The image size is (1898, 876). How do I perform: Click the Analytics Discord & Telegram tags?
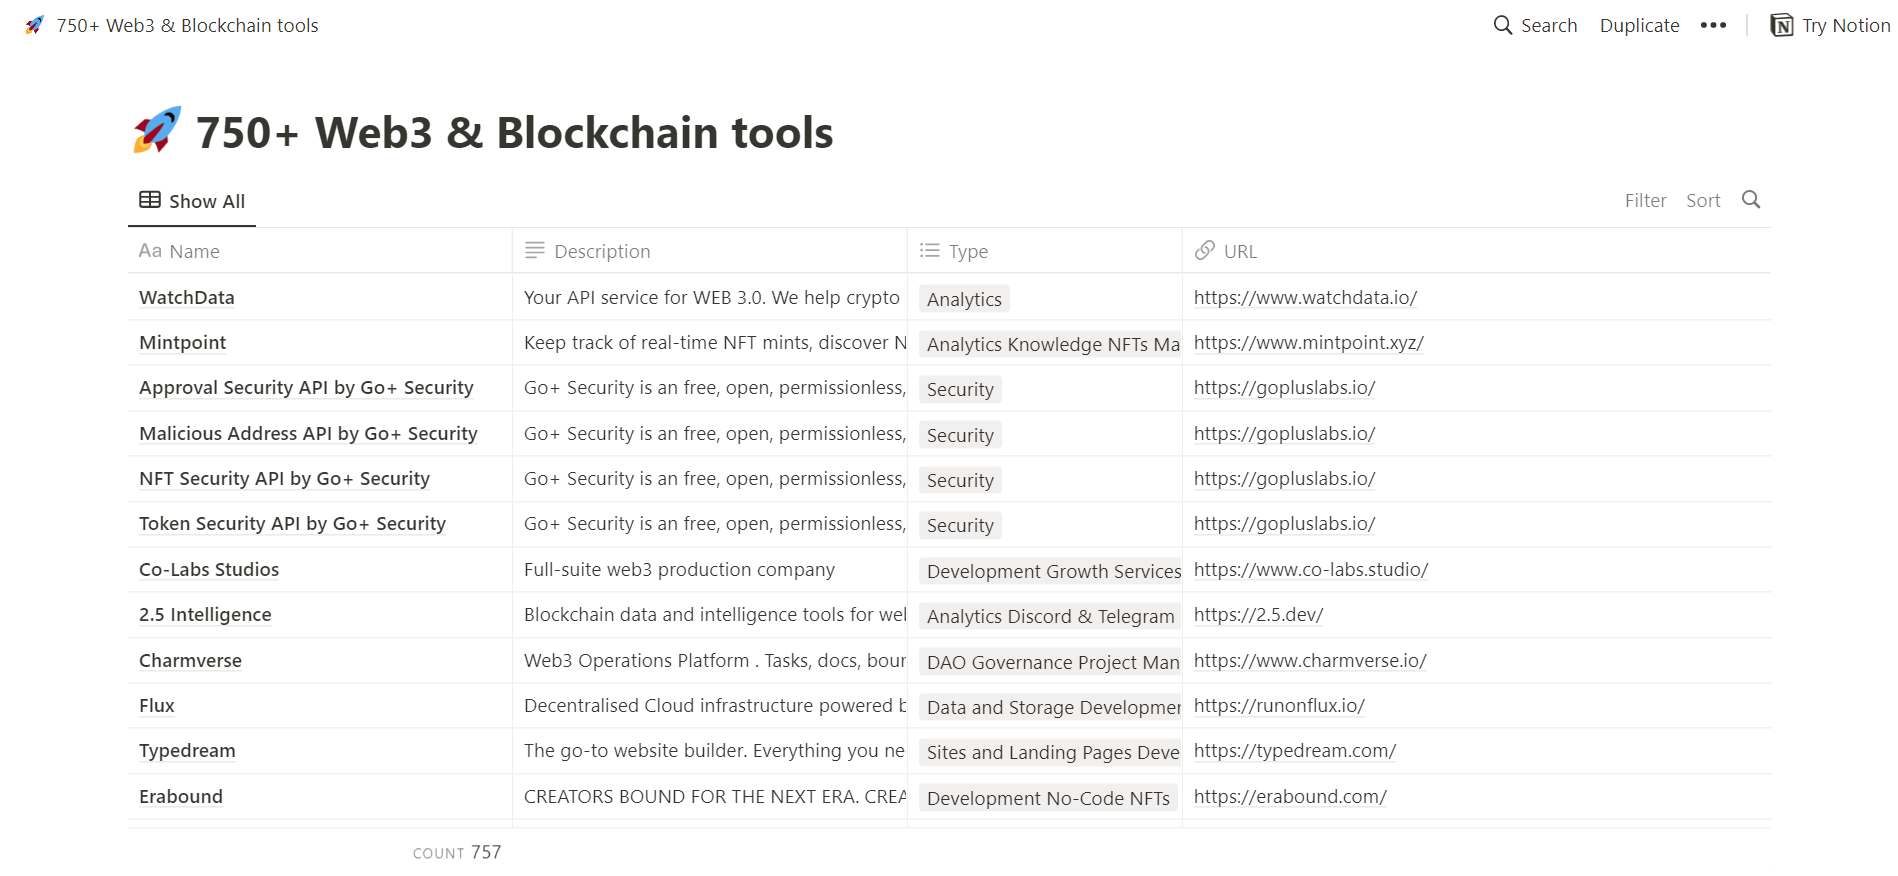1050,616
